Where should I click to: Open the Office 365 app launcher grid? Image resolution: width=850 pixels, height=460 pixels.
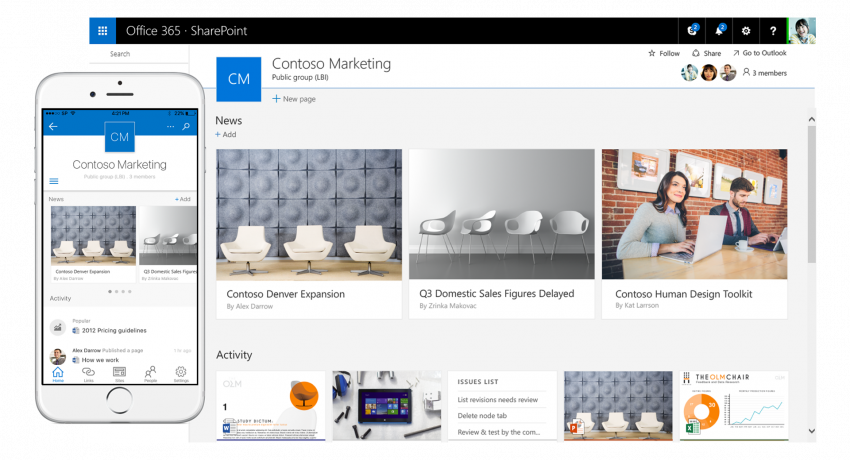pyautogui.click(x=102, y=31)
